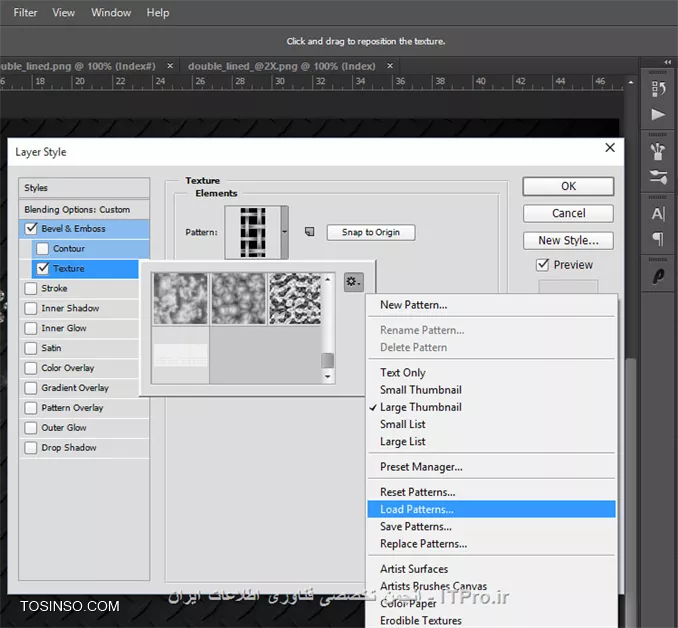The image size is (678, 628).
Task: Enable the Drop Shadow checkbox
Action: 31,447
